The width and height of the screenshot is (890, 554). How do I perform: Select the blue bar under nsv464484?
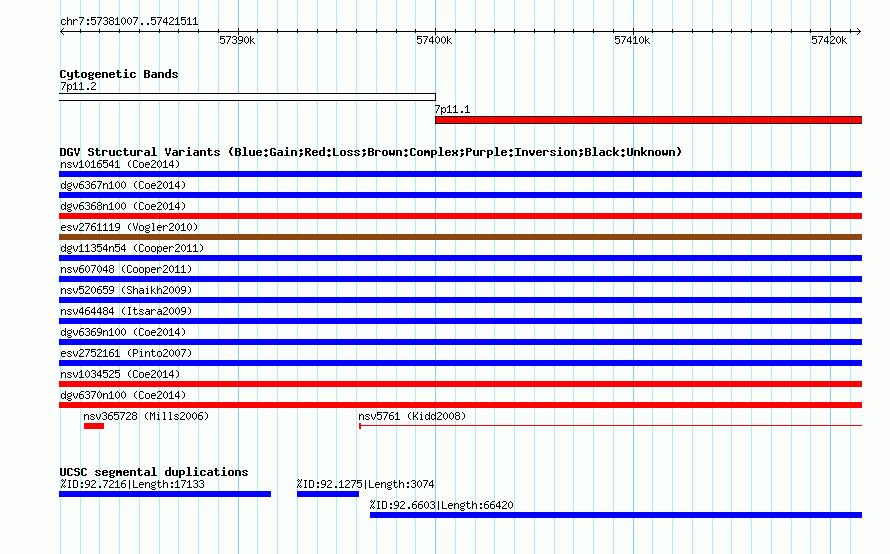(x=460, y=321)
